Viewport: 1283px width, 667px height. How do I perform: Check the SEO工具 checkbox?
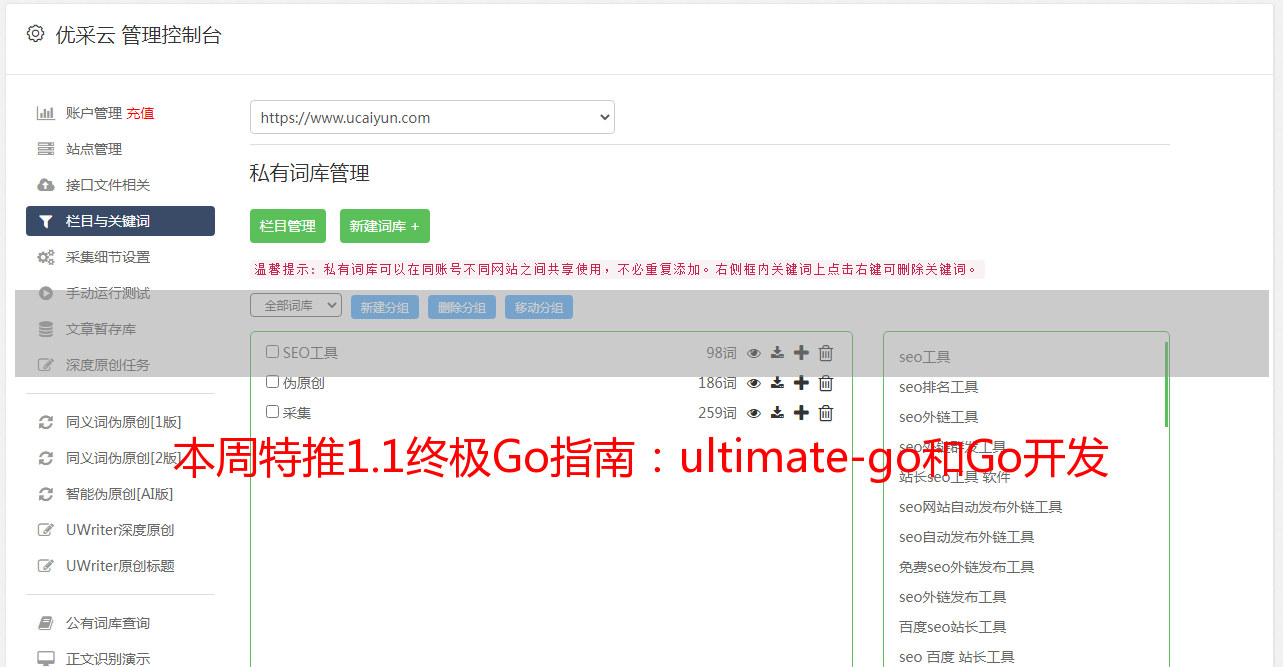(272, 352)
